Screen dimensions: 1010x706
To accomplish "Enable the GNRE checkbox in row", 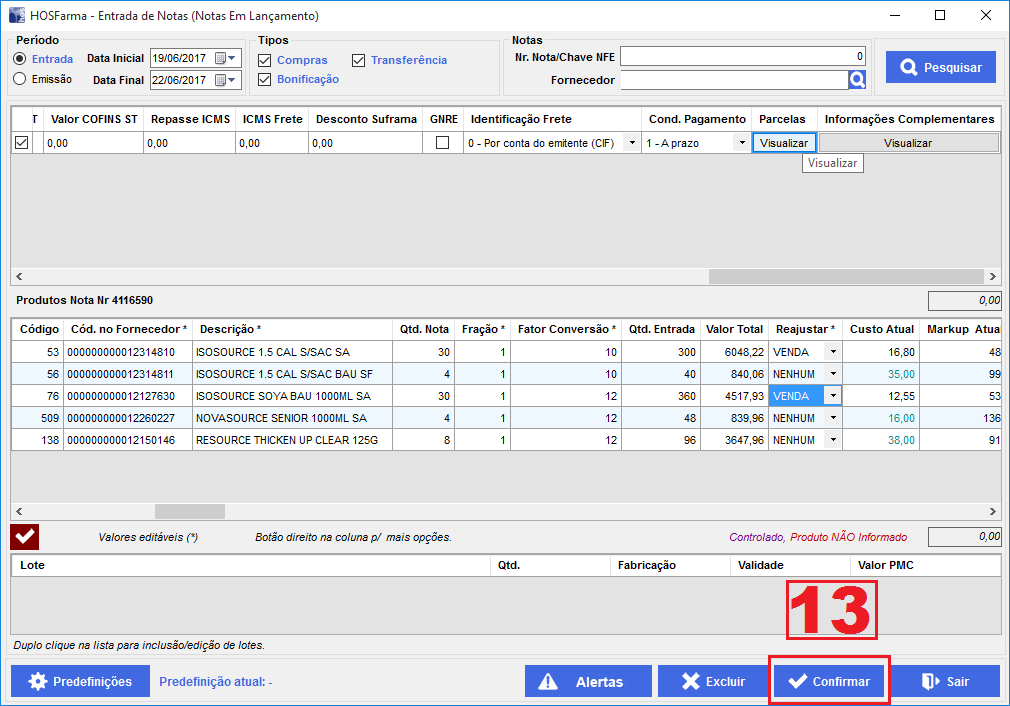I will [442, 143].
